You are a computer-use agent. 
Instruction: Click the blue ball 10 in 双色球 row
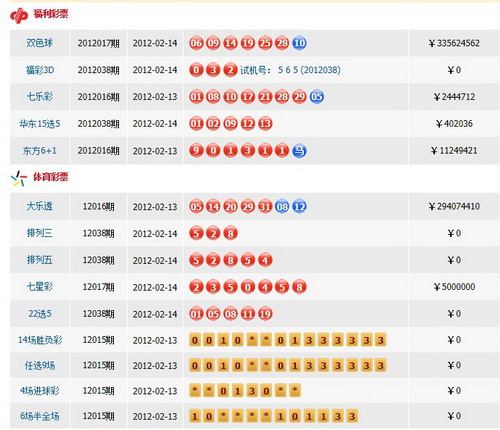click(299, 43)
